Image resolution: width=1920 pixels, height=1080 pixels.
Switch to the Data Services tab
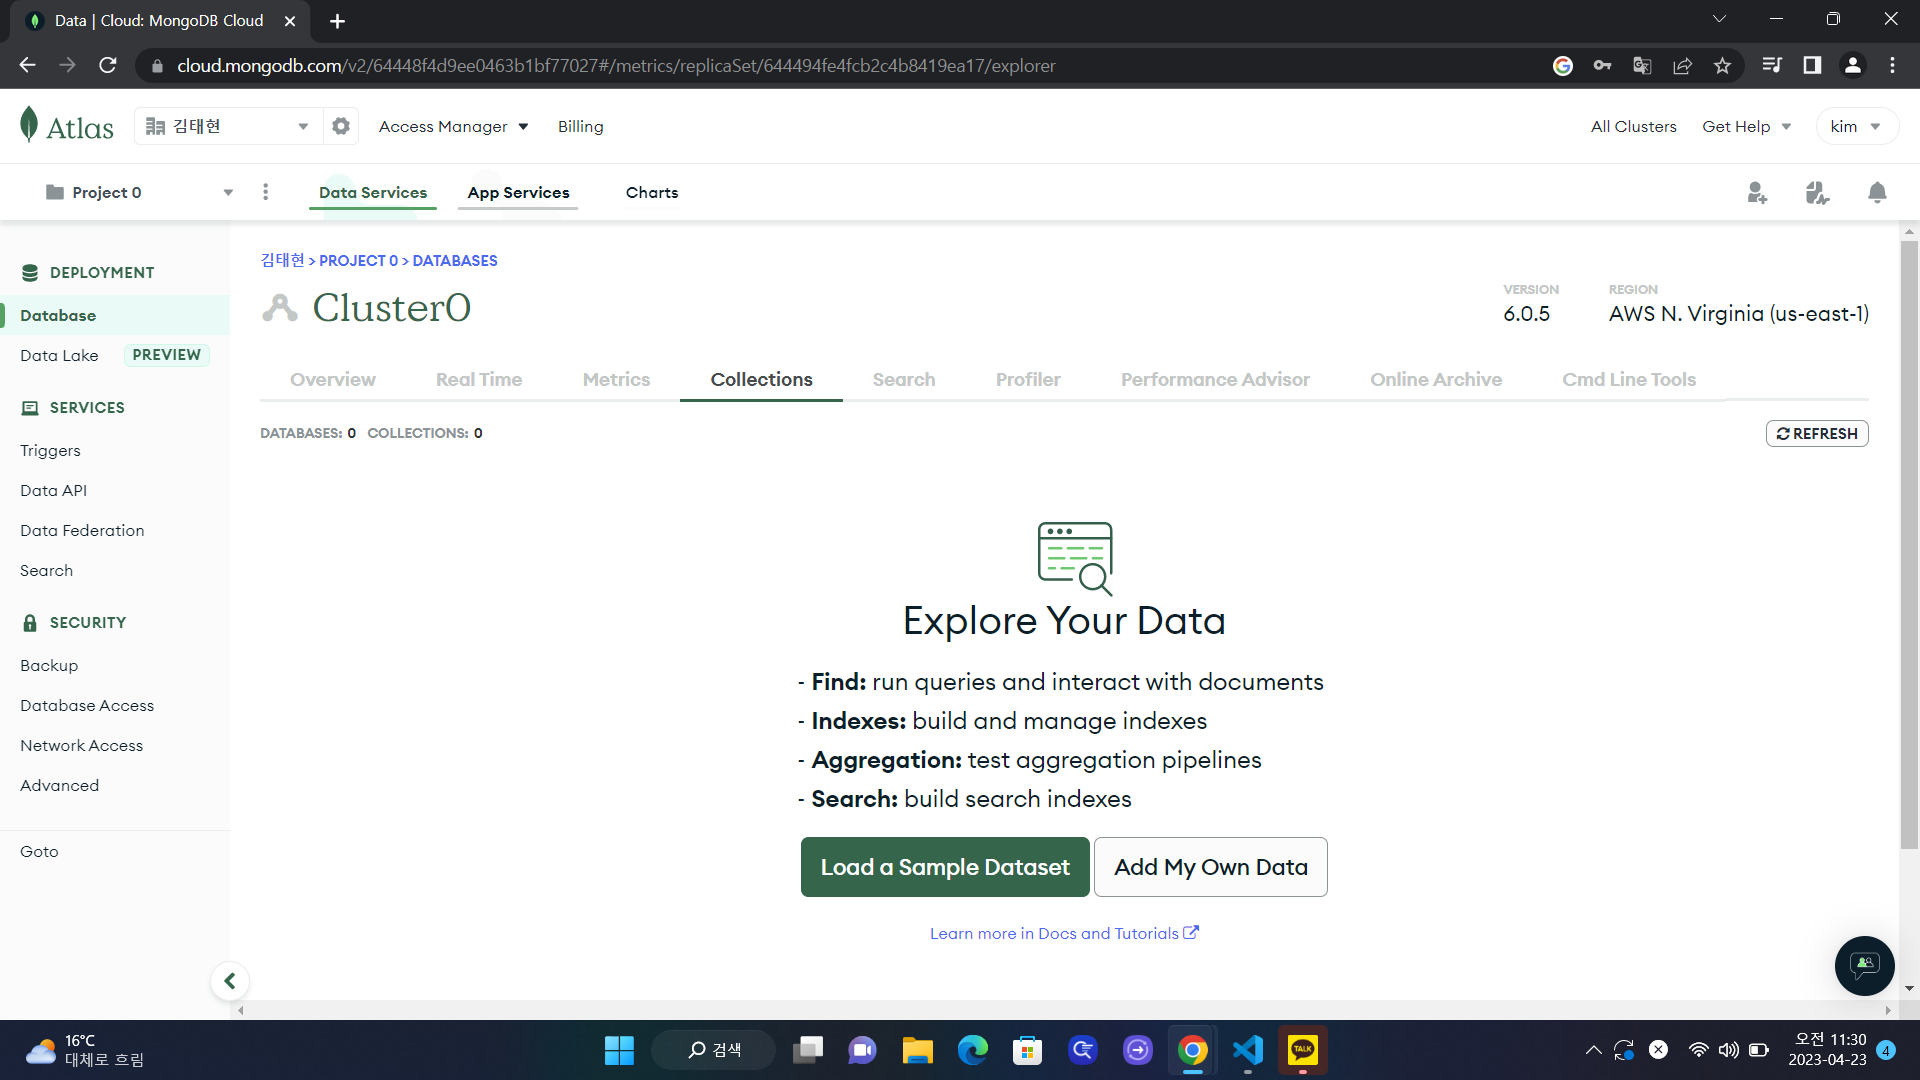[373, 192]
